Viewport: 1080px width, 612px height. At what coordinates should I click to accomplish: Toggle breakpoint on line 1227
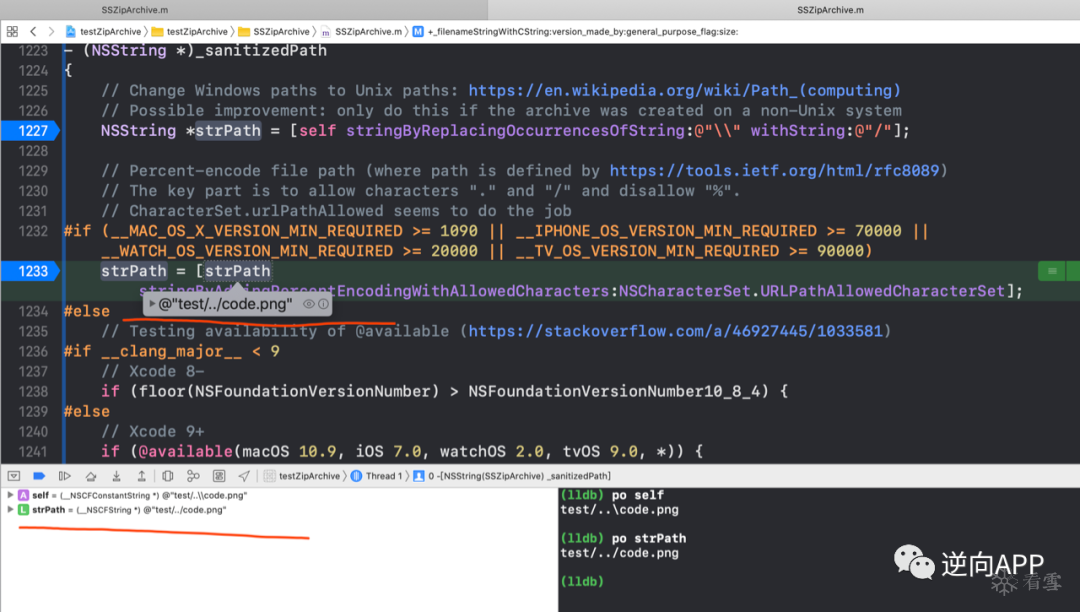pos(30,131)
